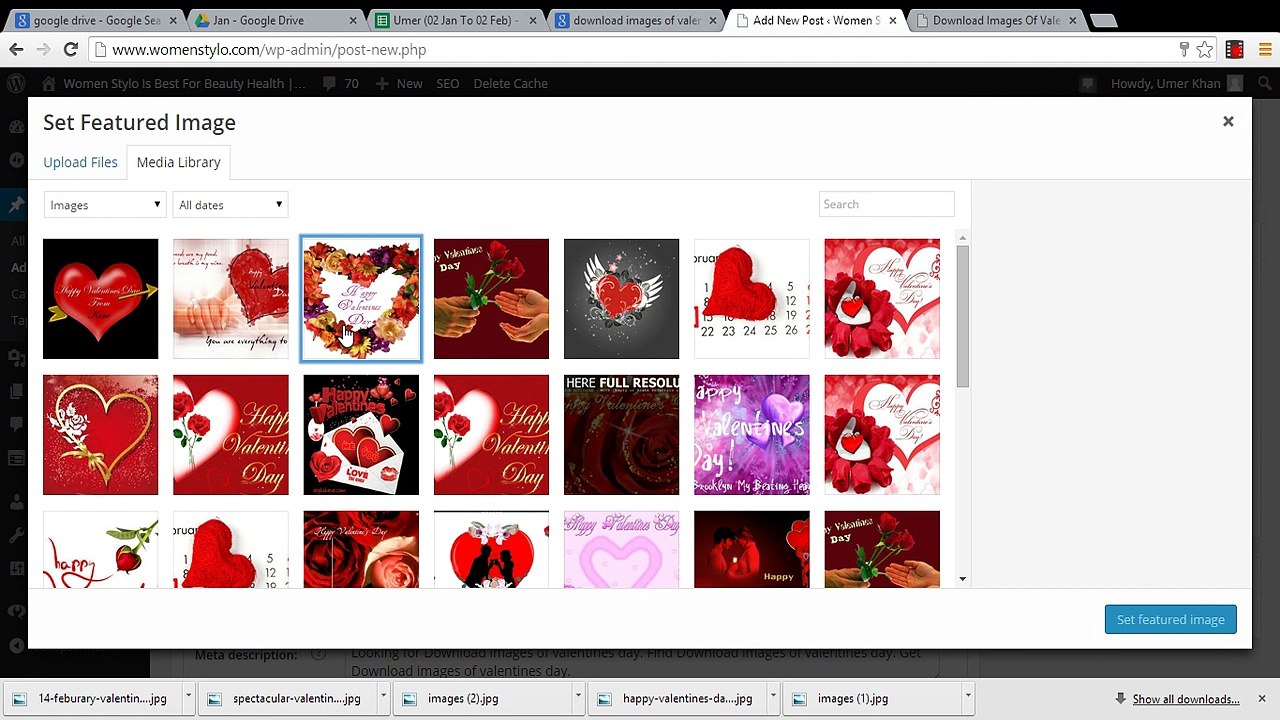The height and width of the screenshot is (720, 1280).
Task: Select the HERE FULL RESOLU rose thumbnail
Action: click(621, 435)
